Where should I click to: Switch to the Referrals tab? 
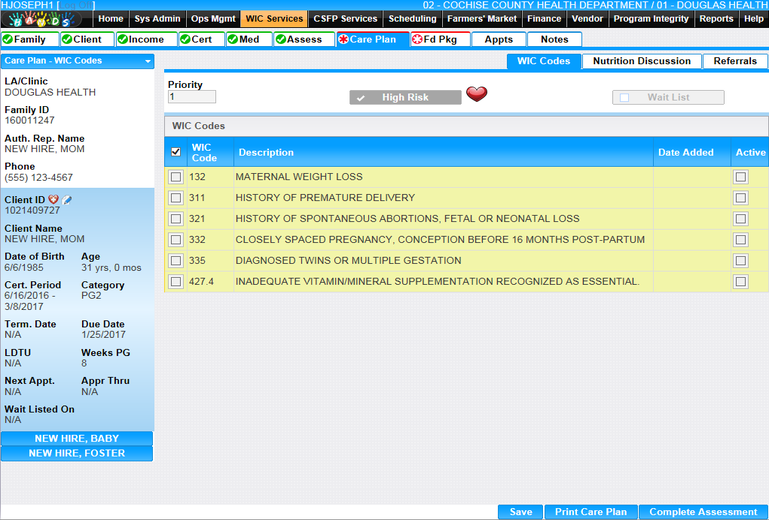point(734,61)
